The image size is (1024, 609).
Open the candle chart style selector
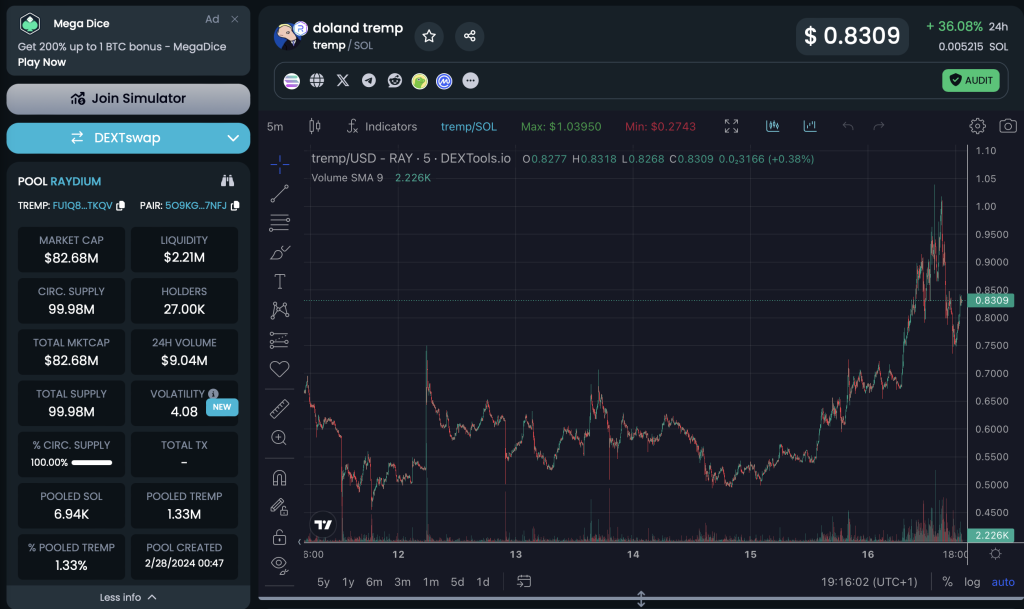click(x=315, y=126)
